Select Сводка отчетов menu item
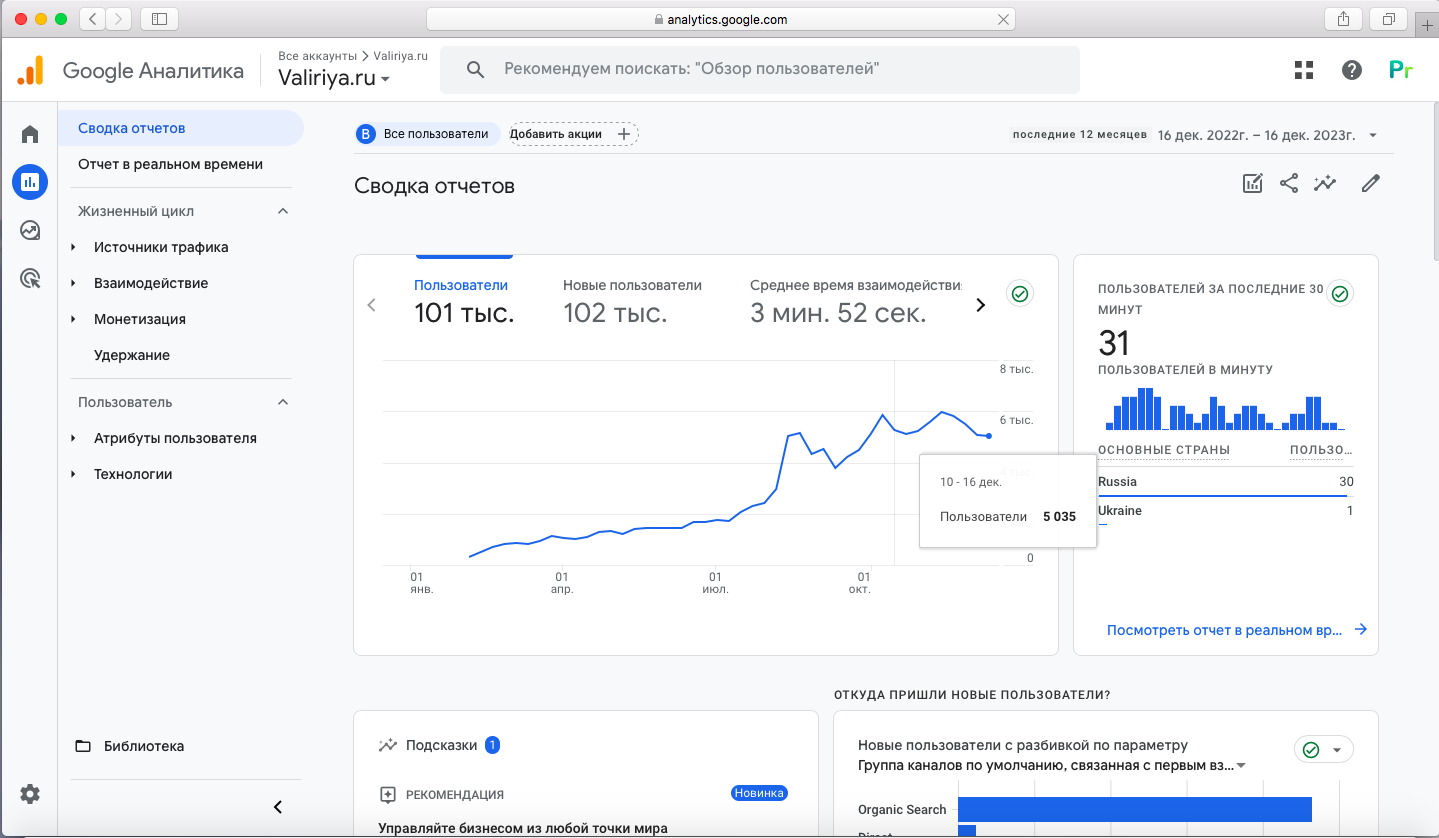This screenshot has height=838, width=1439. 180,128
